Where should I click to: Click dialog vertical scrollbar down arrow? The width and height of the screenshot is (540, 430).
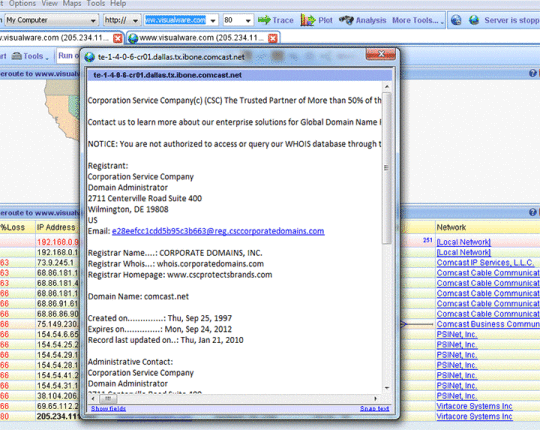coord(387,388)
